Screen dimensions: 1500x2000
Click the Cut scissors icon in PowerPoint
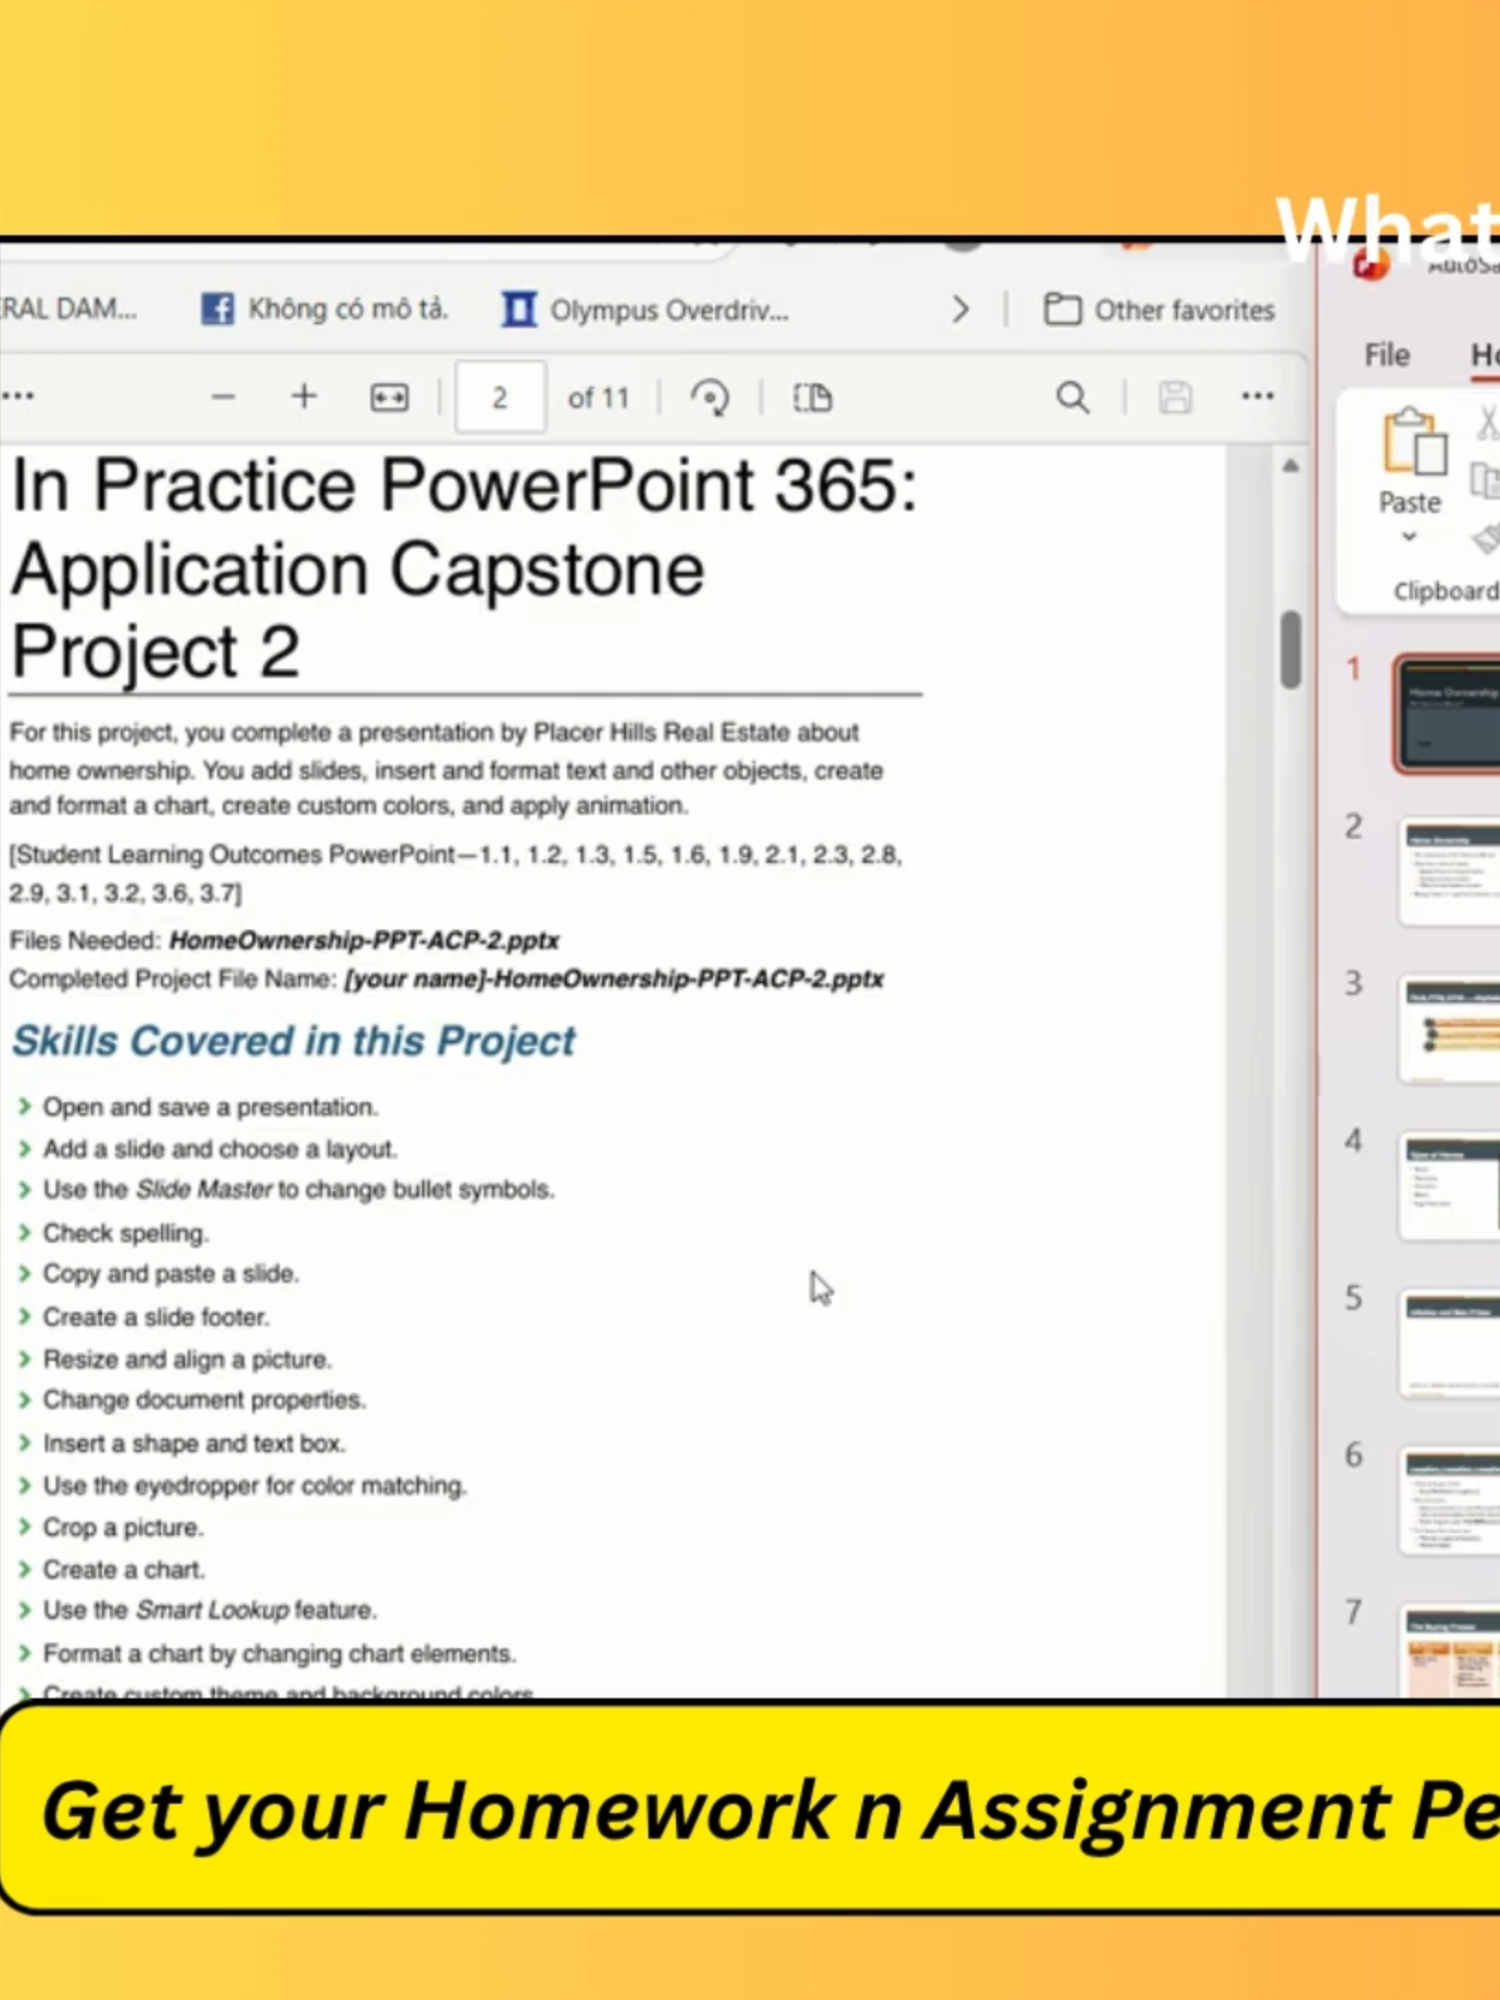click(1488, 422)
